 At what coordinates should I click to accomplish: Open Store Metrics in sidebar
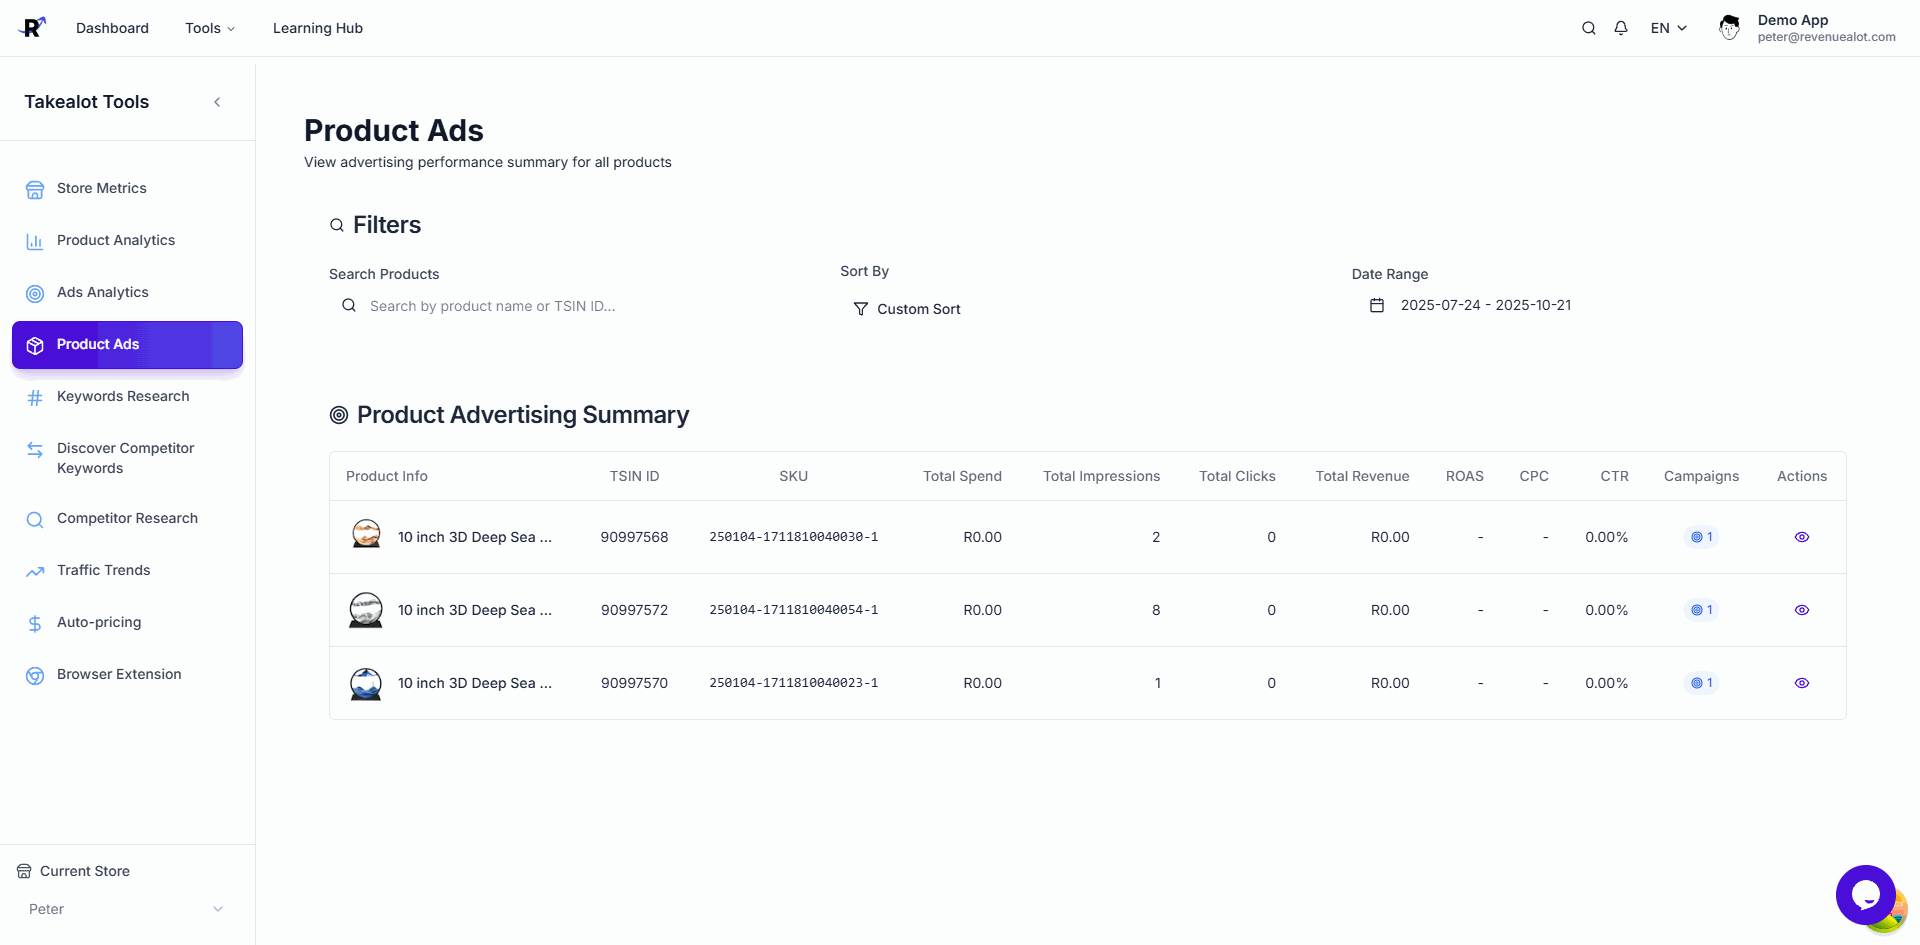(127, 189)
